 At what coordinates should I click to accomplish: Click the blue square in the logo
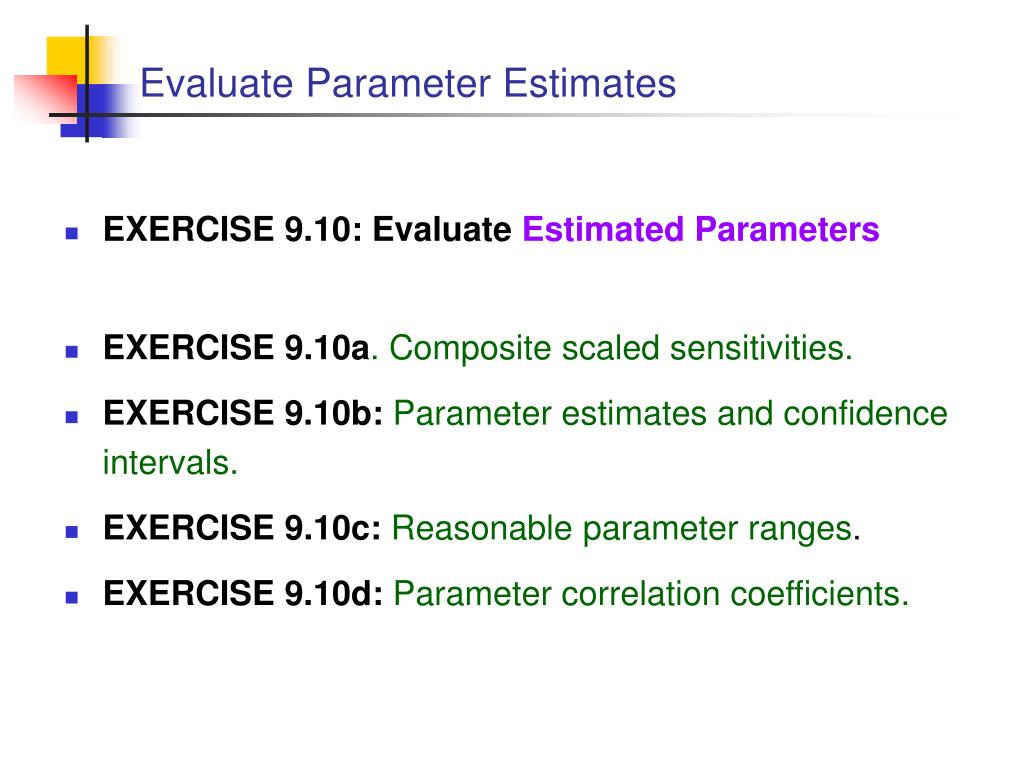tap(98, 111)
